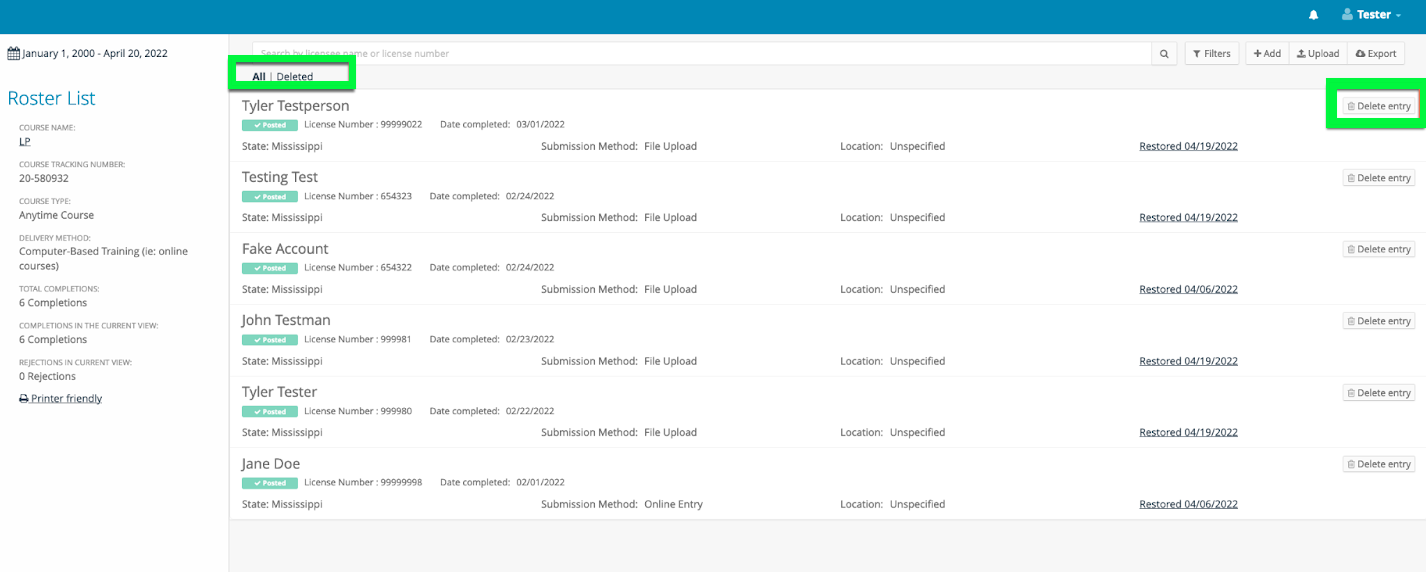Delete entry for Testing Test
The image size is (1426, 572).
pos(1378,178)
